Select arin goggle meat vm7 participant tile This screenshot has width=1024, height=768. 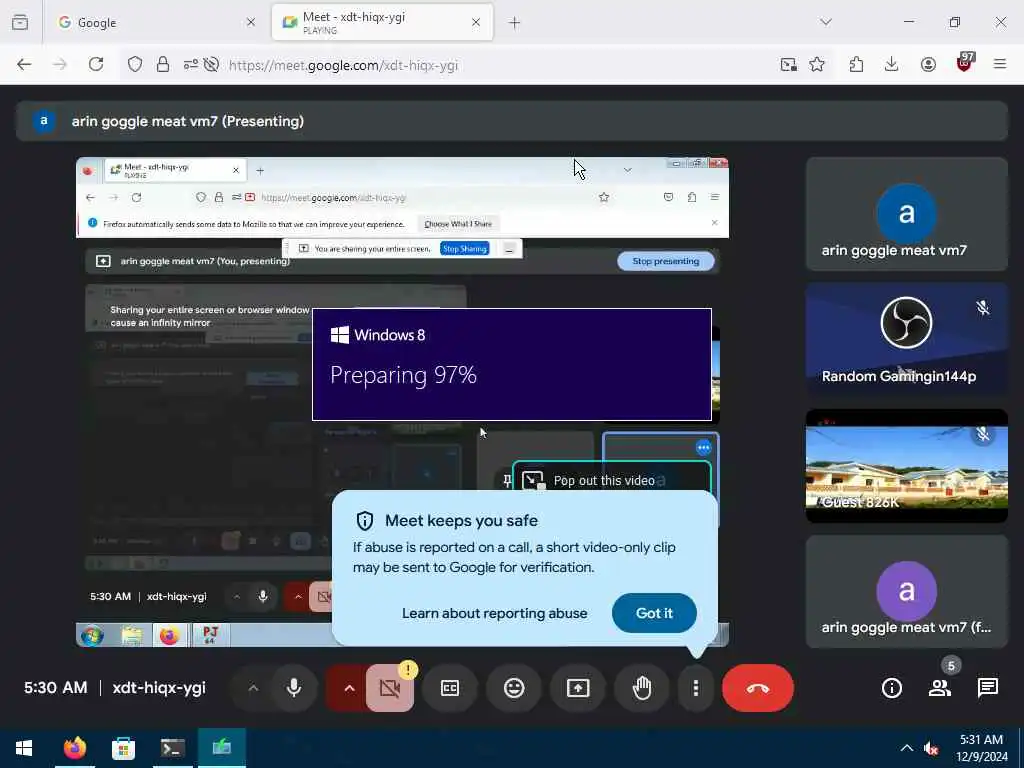click(906, 214)
